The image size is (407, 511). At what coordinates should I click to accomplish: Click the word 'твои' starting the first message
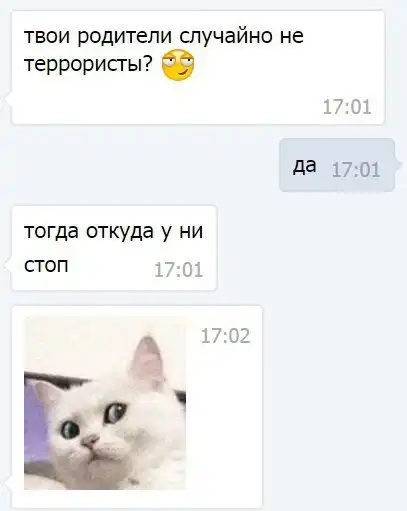(47, 36)
